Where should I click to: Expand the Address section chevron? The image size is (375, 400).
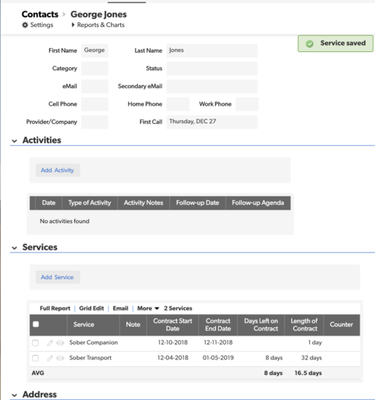(x=14, y=395)
